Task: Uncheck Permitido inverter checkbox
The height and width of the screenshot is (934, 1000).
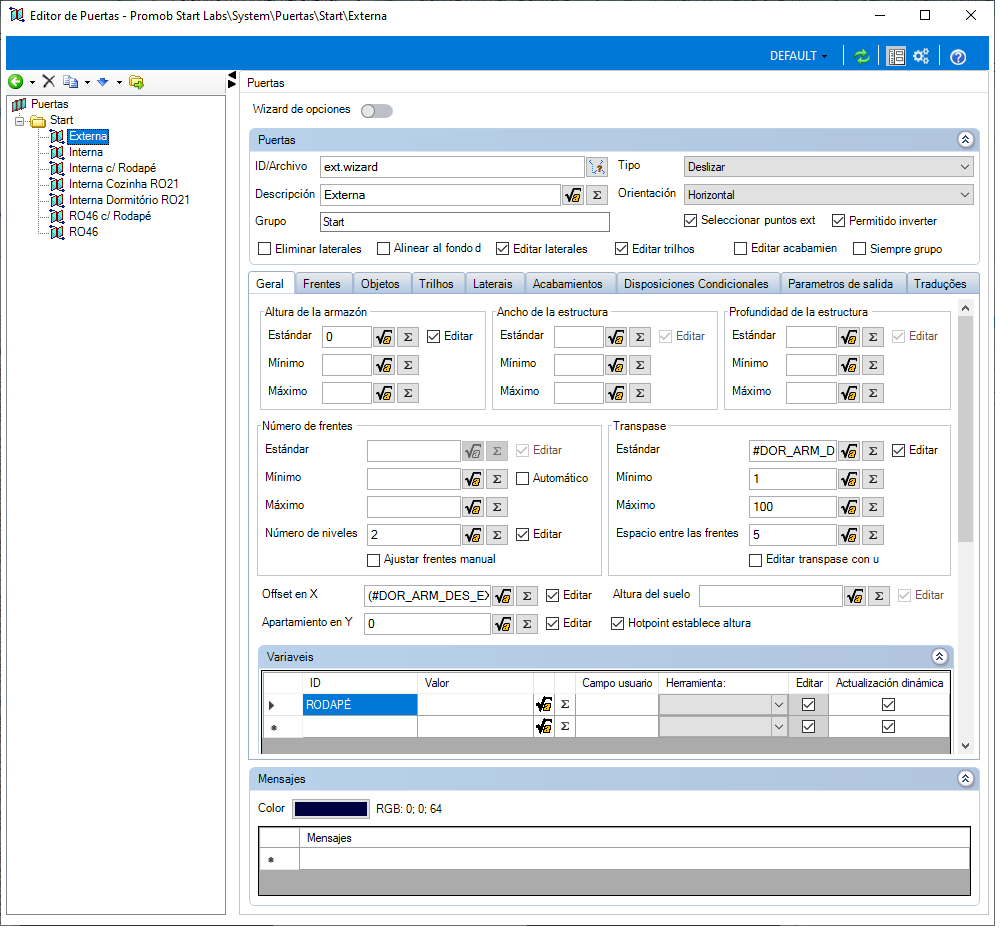Action: (x=838, y=221)
